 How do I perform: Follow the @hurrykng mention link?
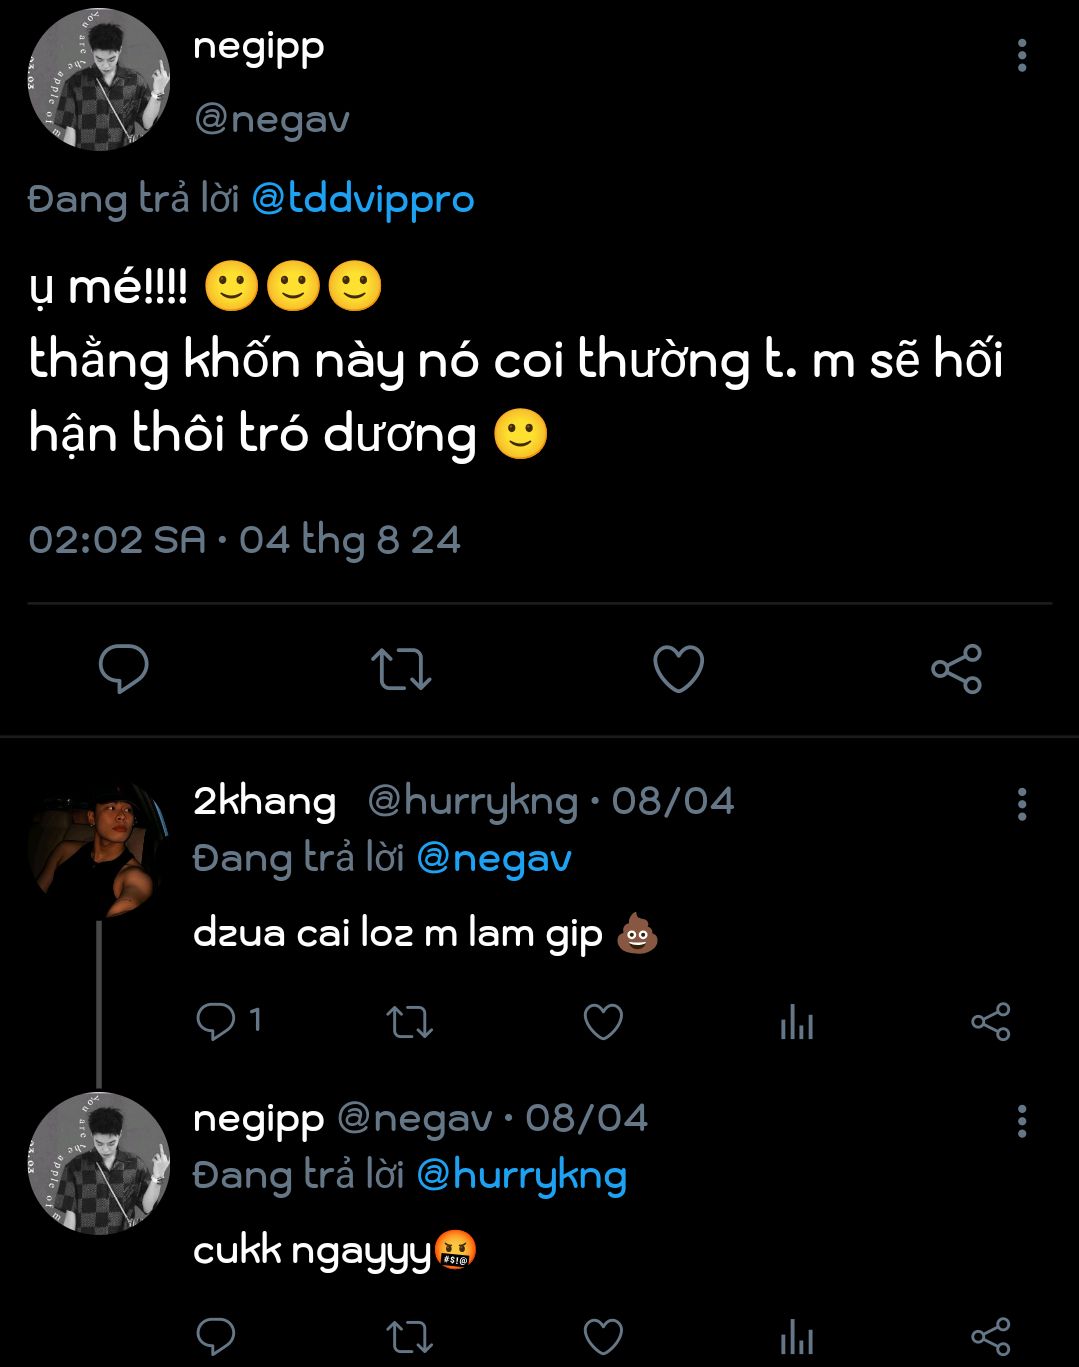(x=521, y=1176)
